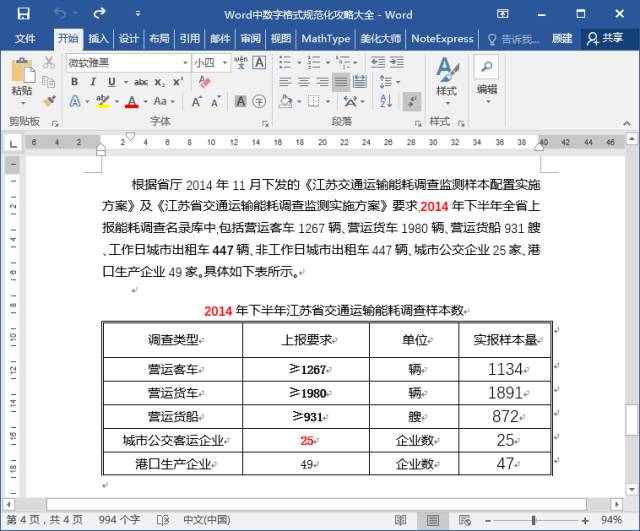Decrease paragraph indent
The width and height of the screenshot is (640, 531).
pos(378,62)
